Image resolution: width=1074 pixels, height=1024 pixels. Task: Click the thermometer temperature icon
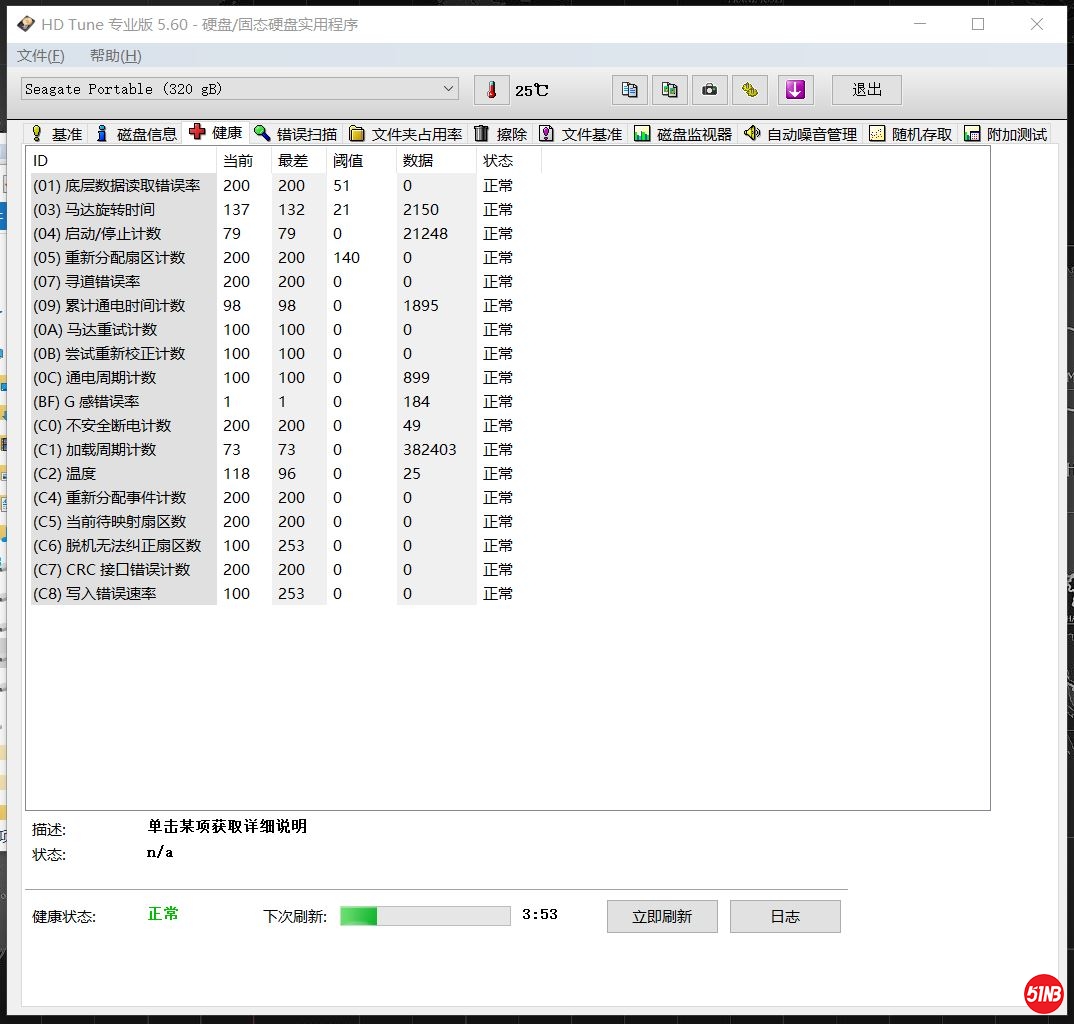(491, 89)
